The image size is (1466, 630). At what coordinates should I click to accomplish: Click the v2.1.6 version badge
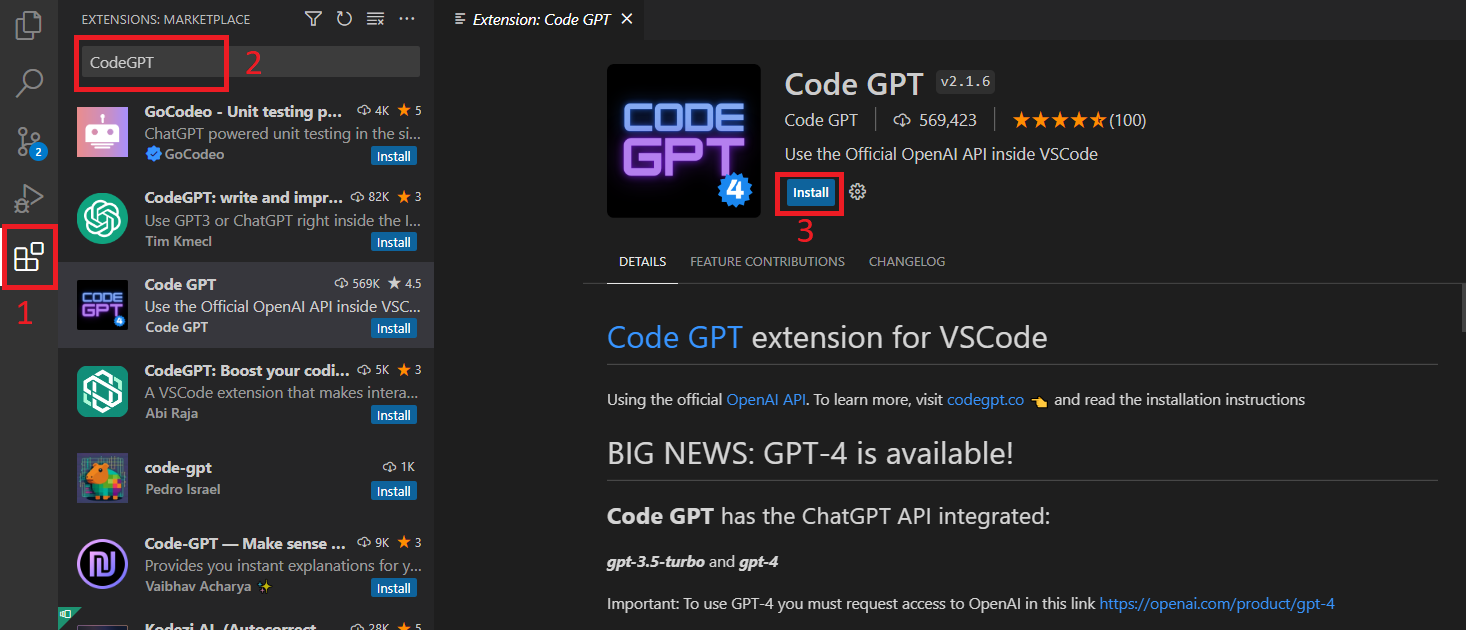(x=965, y=82)
